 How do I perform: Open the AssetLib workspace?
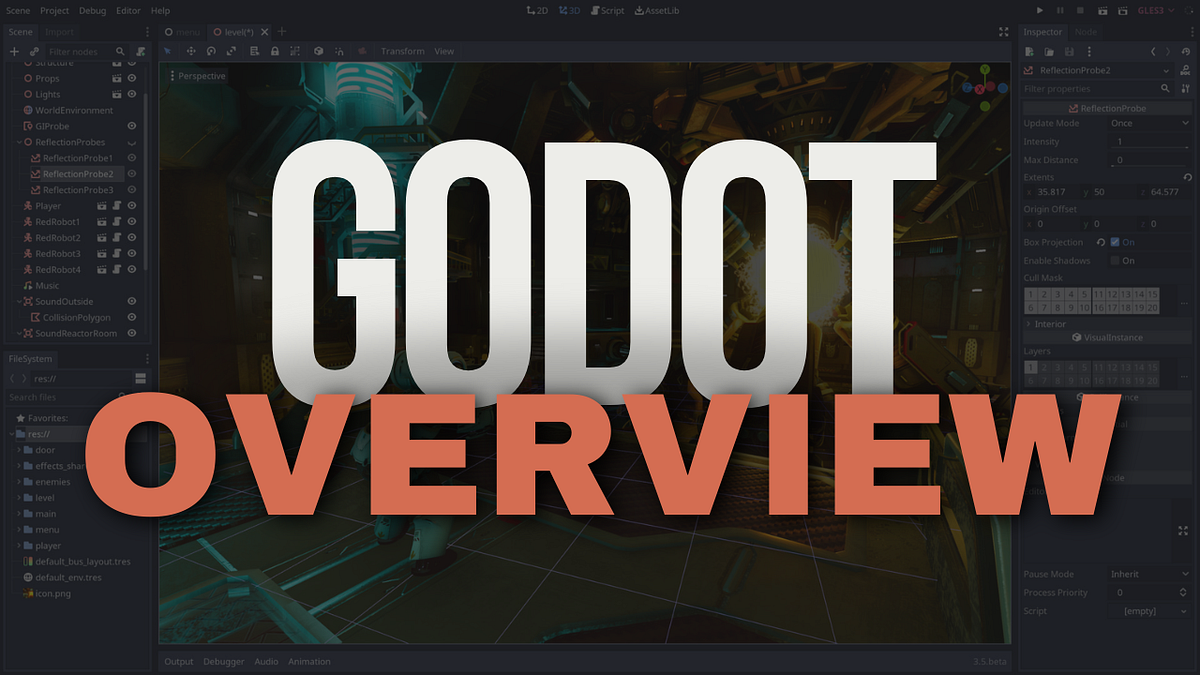pos(660,10)
